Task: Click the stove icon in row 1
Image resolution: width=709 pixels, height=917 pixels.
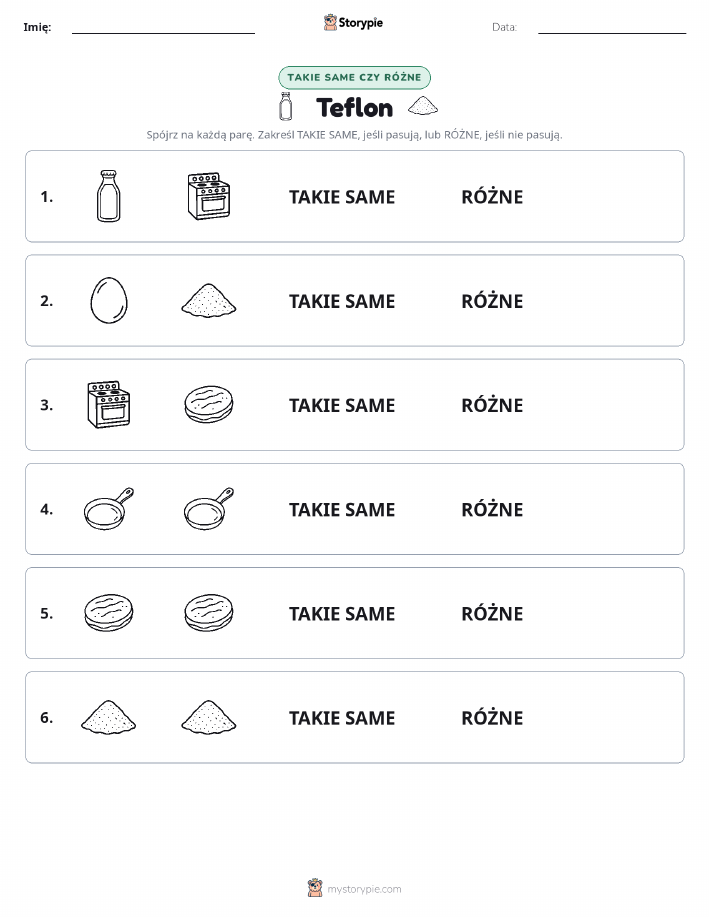Action: coord(209,196)
